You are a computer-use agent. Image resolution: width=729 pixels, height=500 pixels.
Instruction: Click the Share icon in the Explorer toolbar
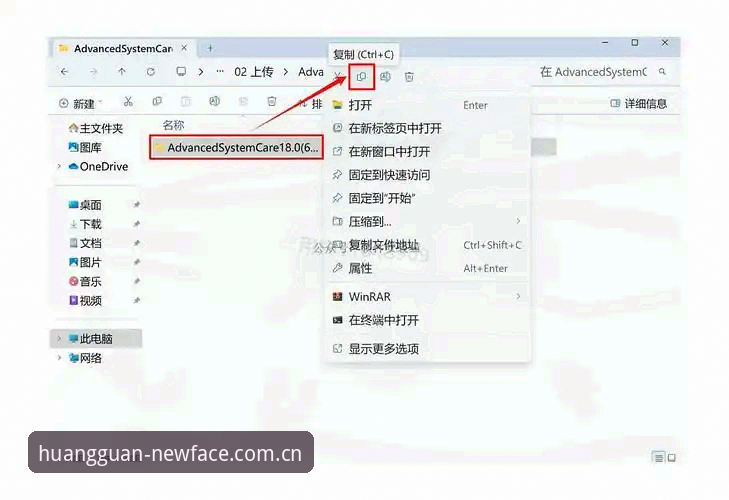(x=243, y=101)
